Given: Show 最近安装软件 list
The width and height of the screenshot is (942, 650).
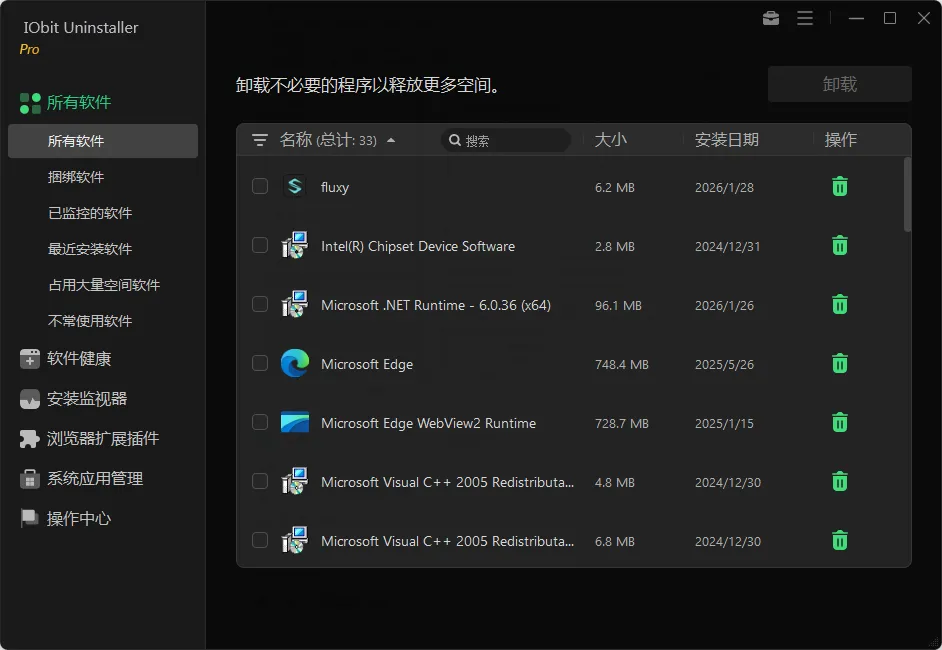Looking at the screenshot, I should [x=90, y=249].
